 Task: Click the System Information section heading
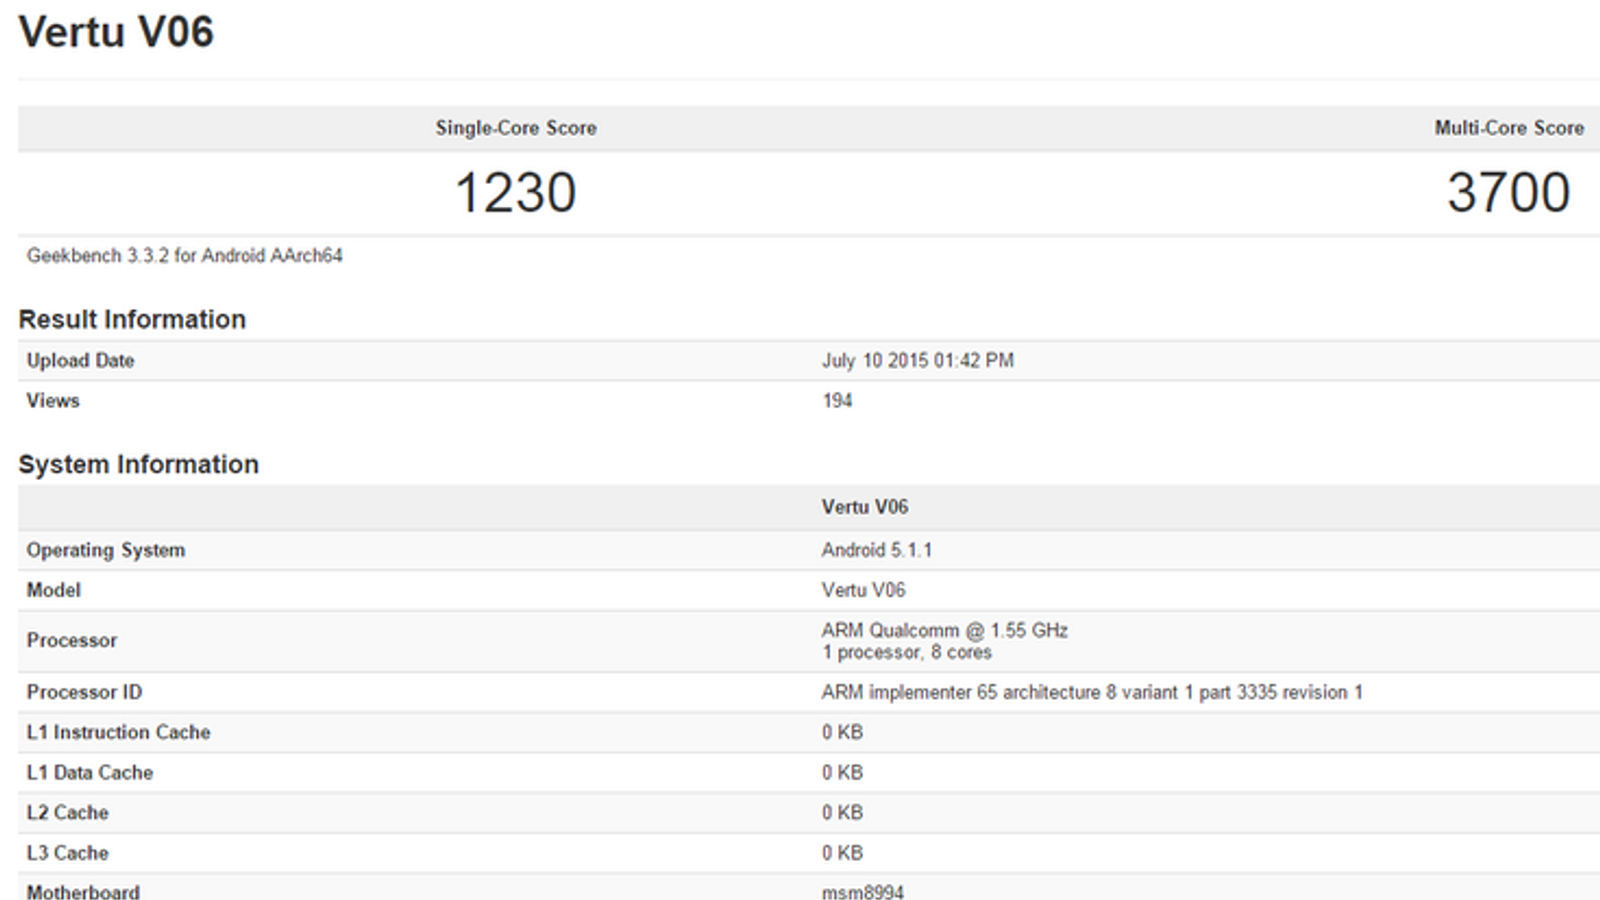click(x=138, y=464)
